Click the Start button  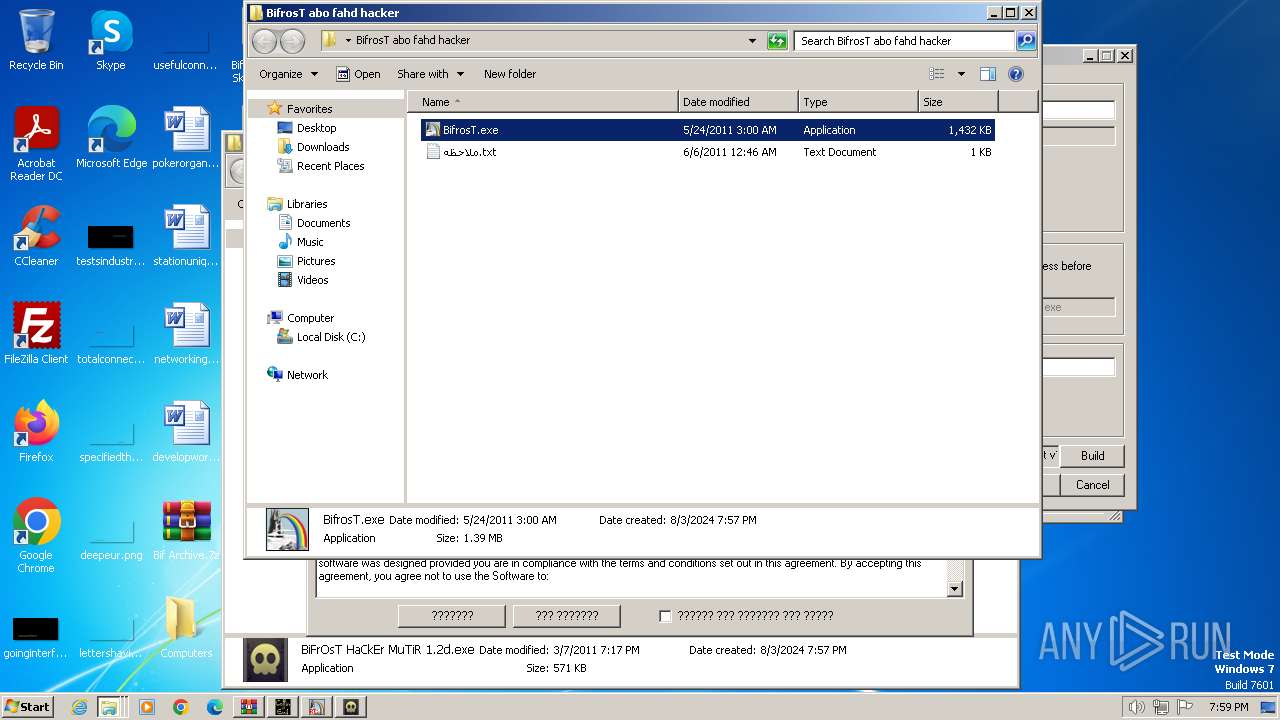[28, 707]
